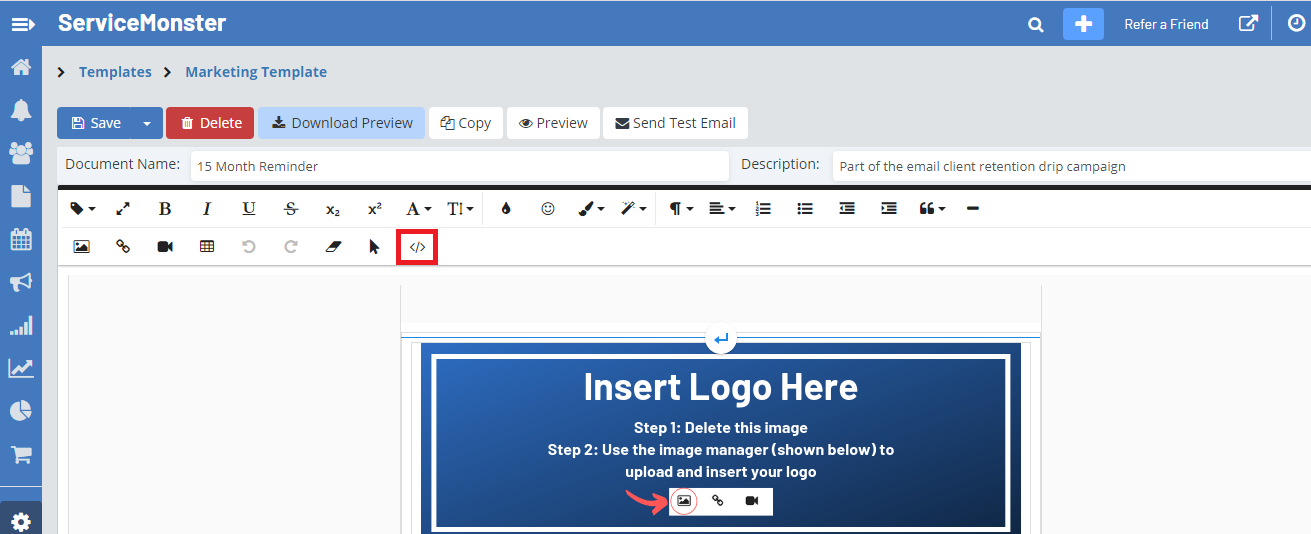Click the Send Test Email button
Viewport: 1311px width, 534px height.
pyautogui.click(x=675, y=123)
